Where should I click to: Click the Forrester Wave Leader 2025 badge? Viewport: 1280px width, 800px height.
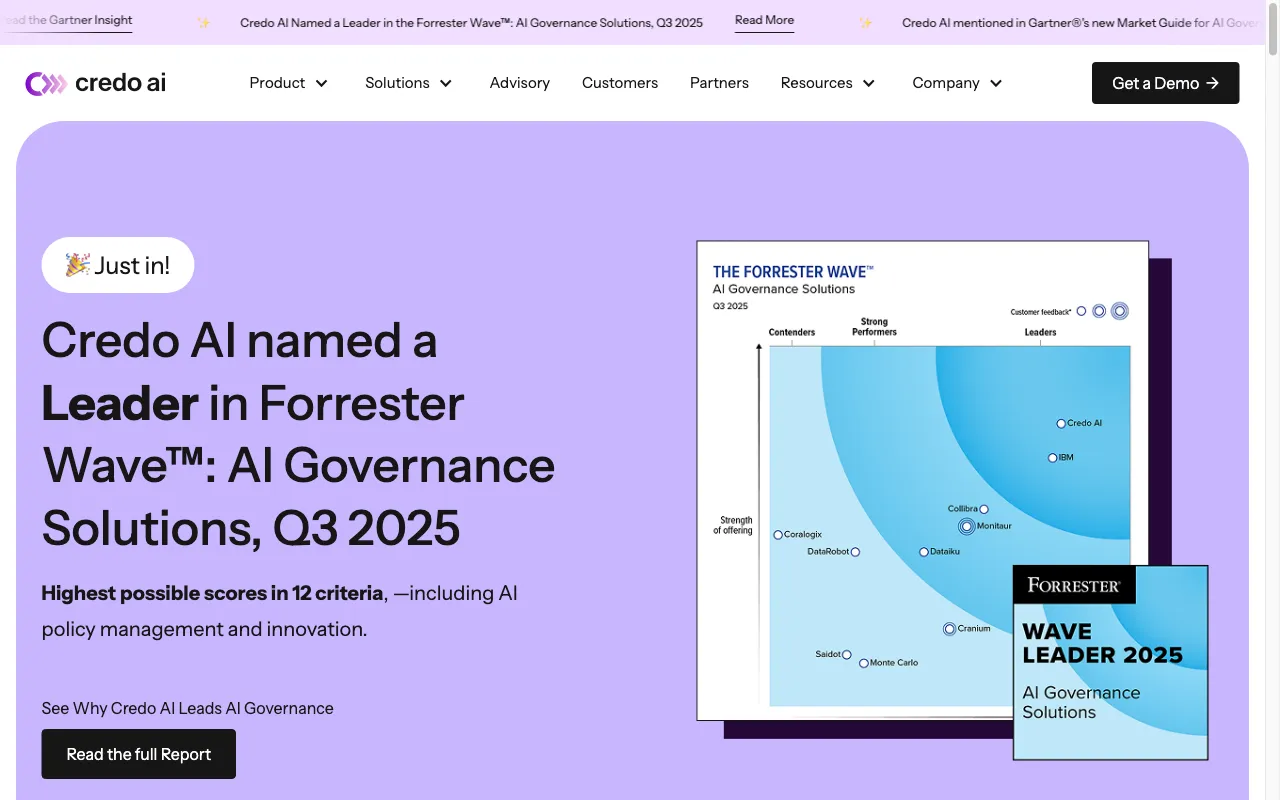[x=1110, y=662]
